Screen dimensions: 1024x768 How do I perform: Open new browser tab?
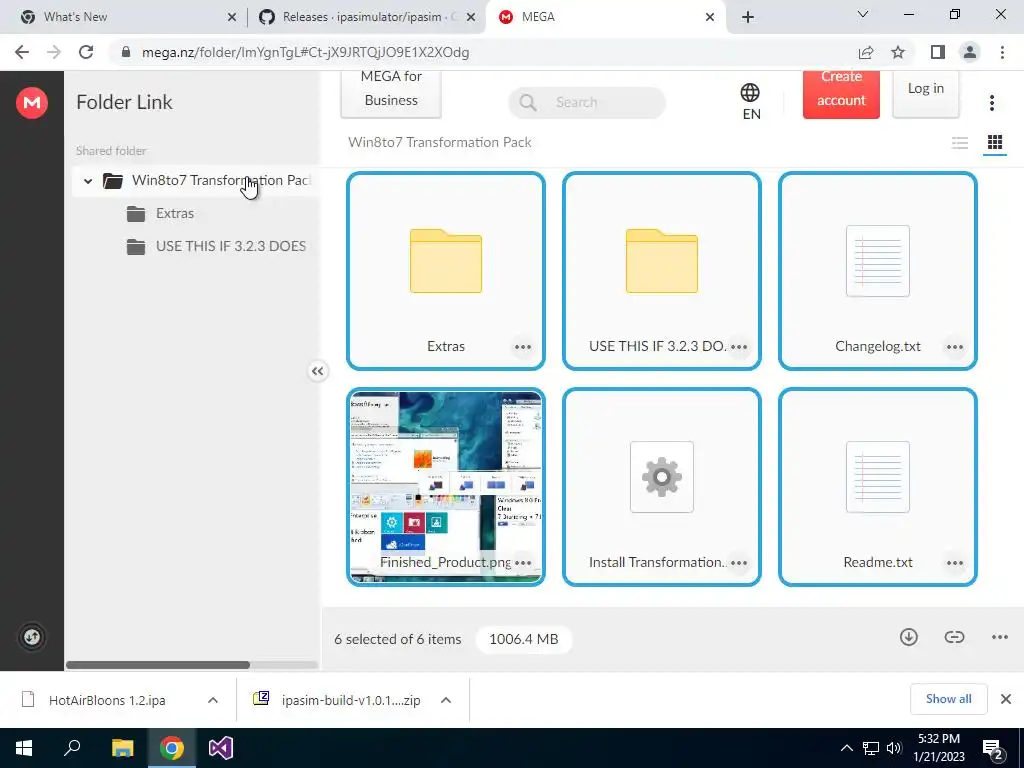[748, 17]
